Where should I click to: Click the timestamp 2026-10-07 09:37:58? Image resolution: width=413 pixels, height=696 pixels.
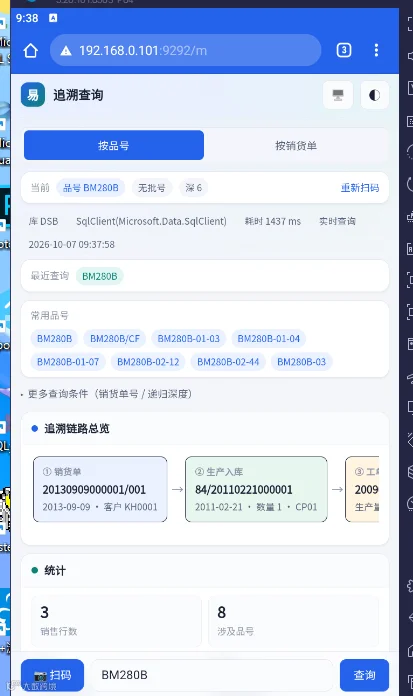[71, 245]
